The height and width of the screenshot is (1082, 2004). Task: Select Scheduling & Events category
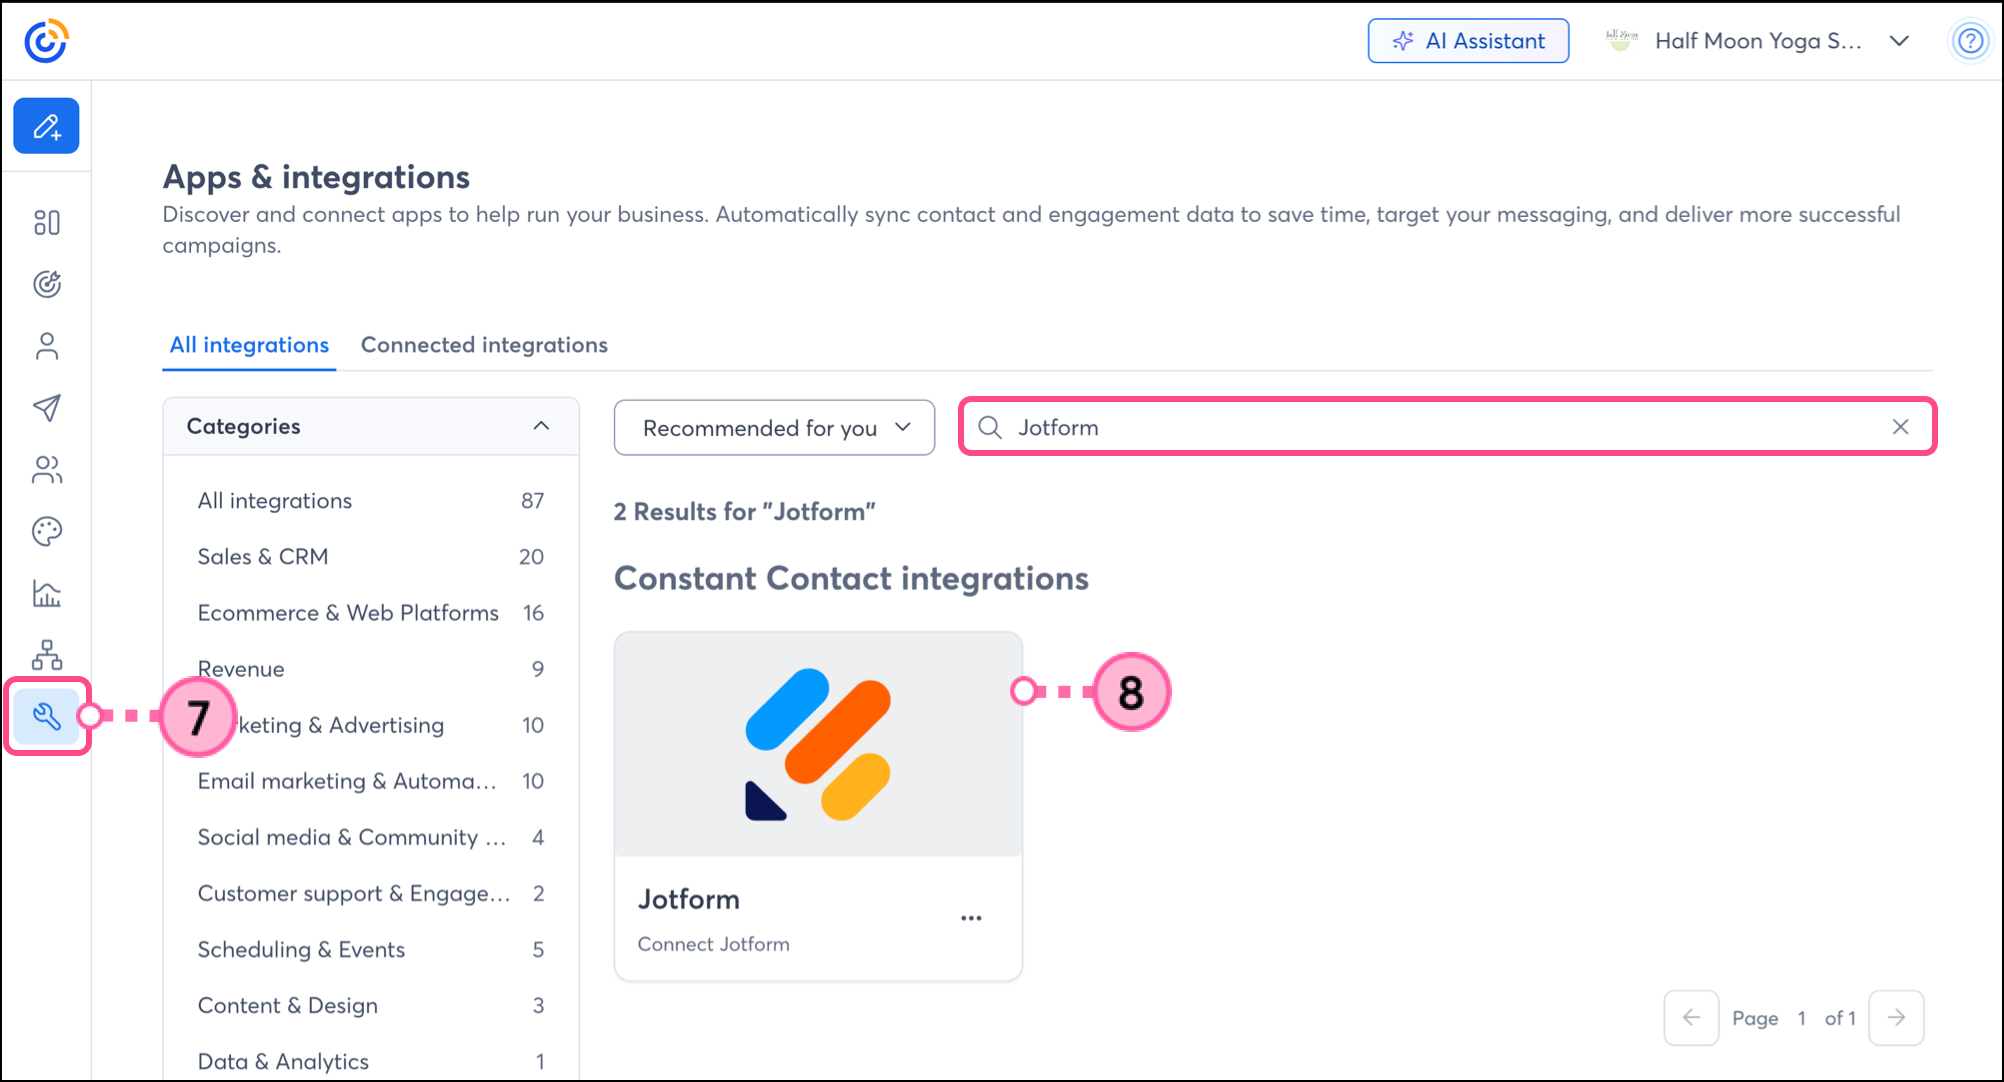[371, 949]
